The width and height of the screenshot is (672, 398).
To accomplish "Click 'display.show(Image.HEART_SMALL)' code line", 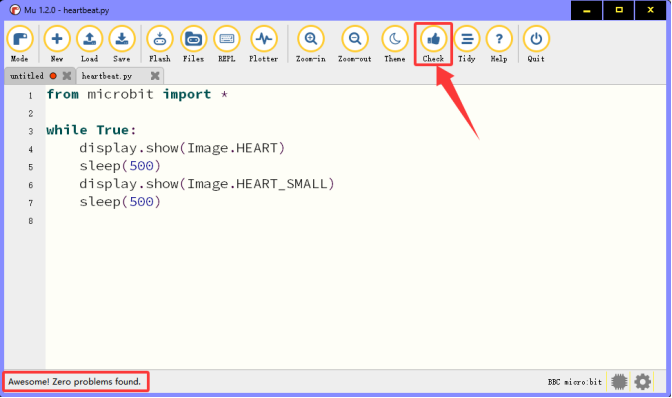I will [207, 184].
